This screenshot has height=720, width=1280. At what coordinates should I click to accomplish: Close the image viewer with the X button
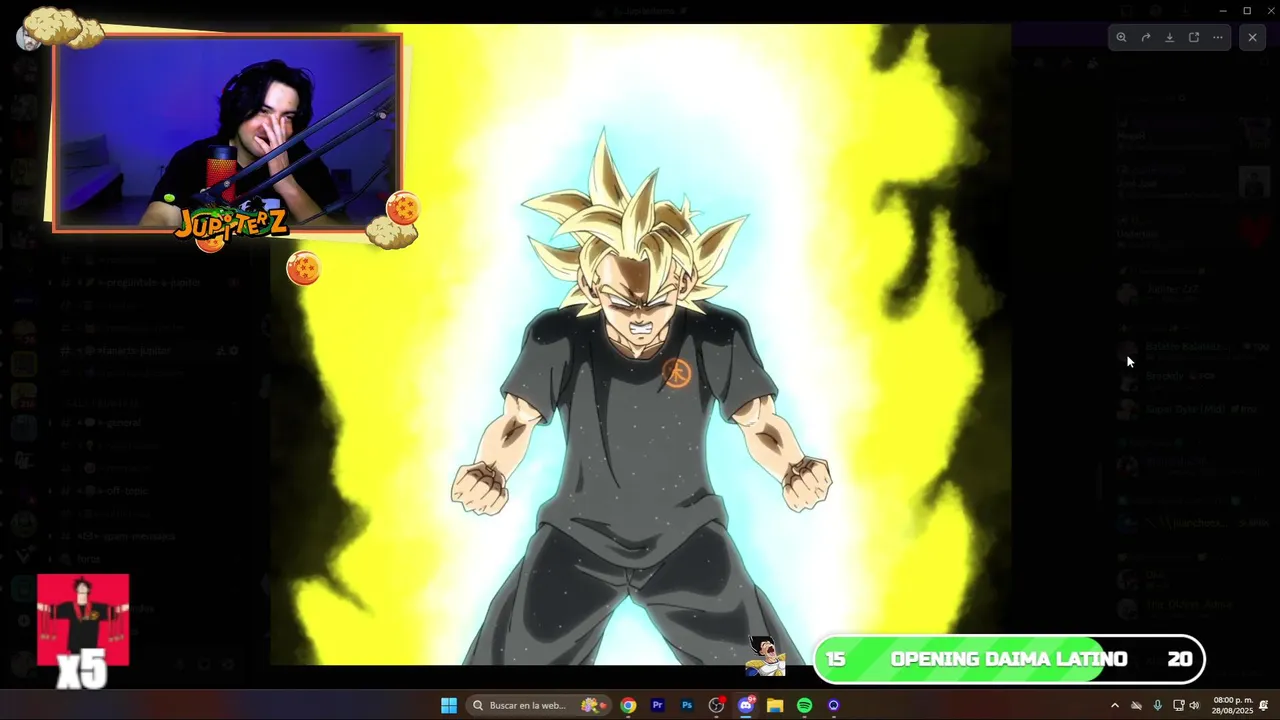pyautogui.click(x=1252, y=37)
